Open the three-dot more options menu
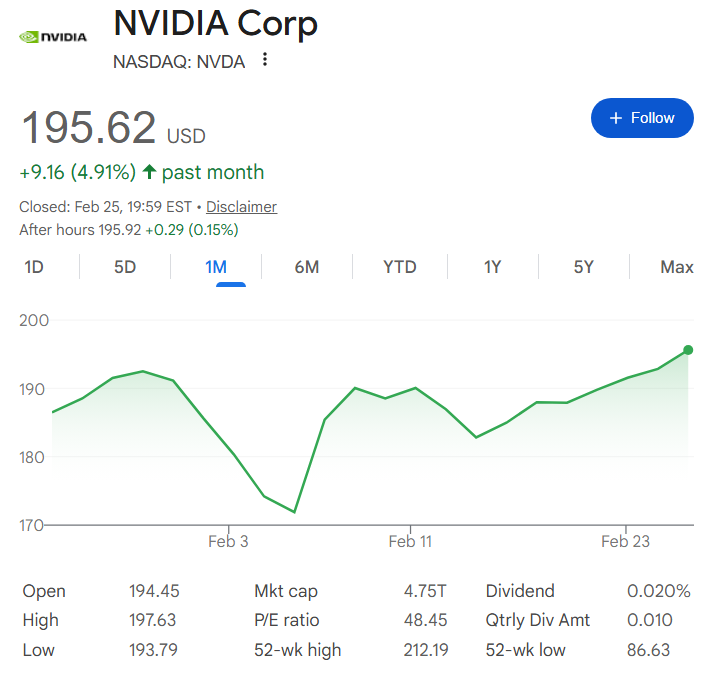The height and width of the screenshot is (679, 713). coord(265,60)
